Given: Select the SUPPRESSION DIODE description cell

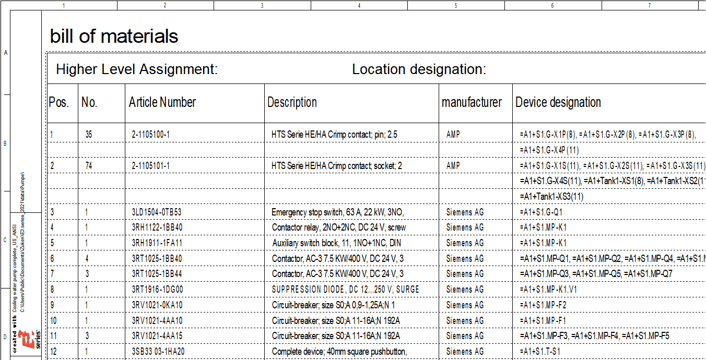Looking at the screenshot, I should [x=345, y=290].
